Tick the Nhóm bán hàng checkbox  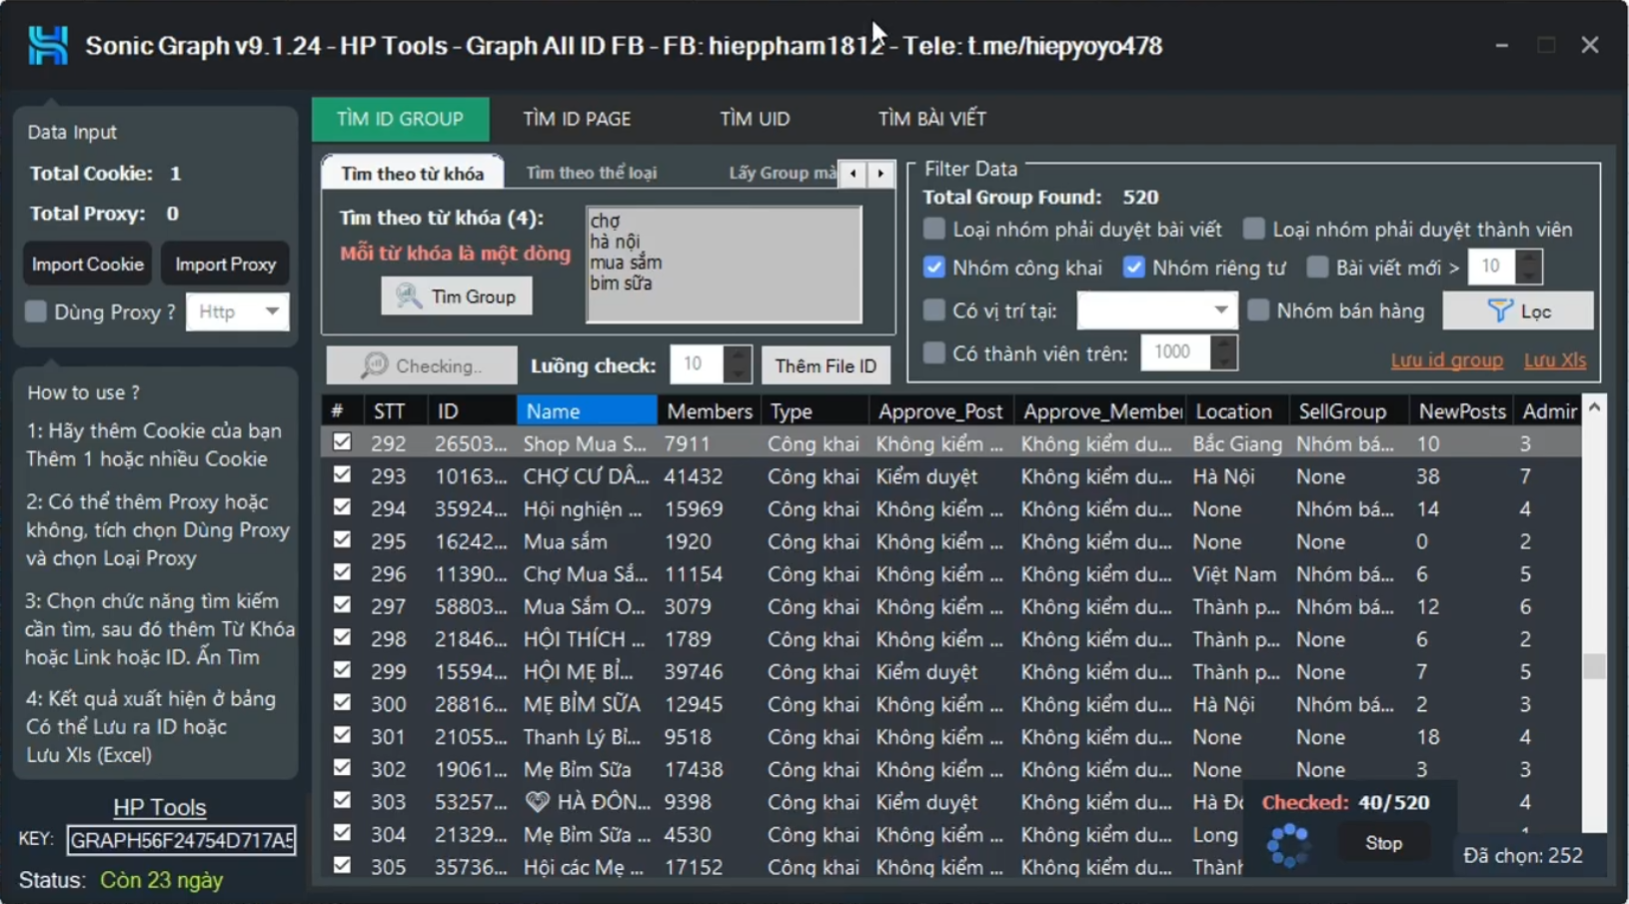1258,311
